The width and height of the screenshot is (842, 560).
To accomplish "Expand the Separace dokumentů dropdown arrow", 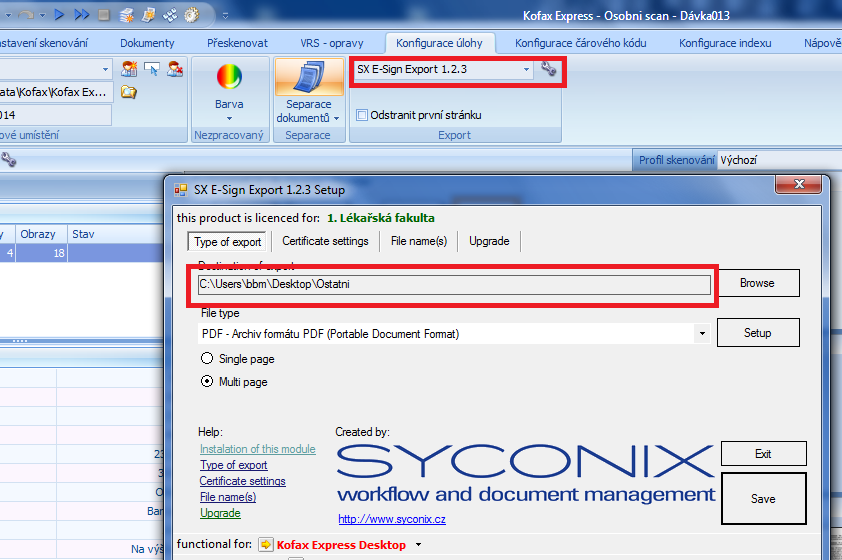I will (x=337, y=118).
